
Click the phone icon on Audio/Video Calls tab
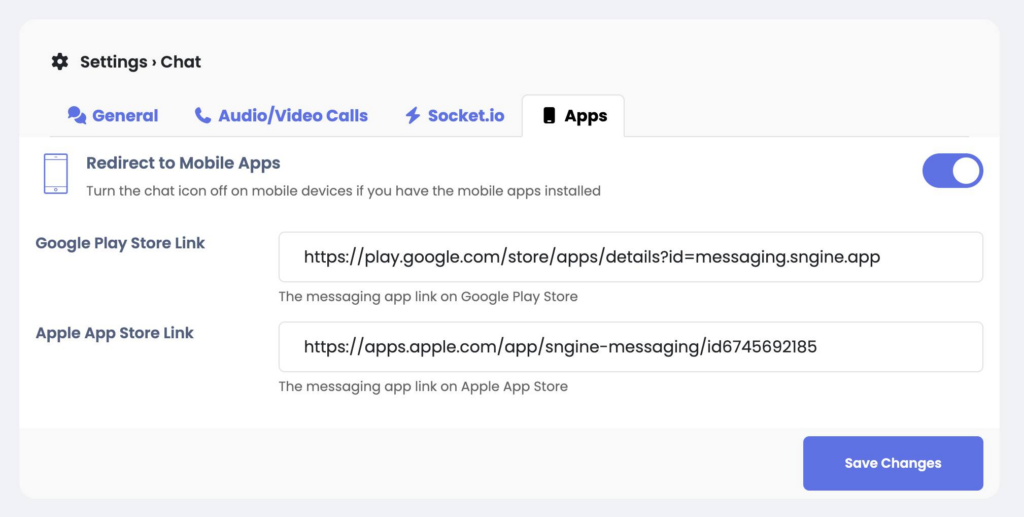(x=203, y=116)
